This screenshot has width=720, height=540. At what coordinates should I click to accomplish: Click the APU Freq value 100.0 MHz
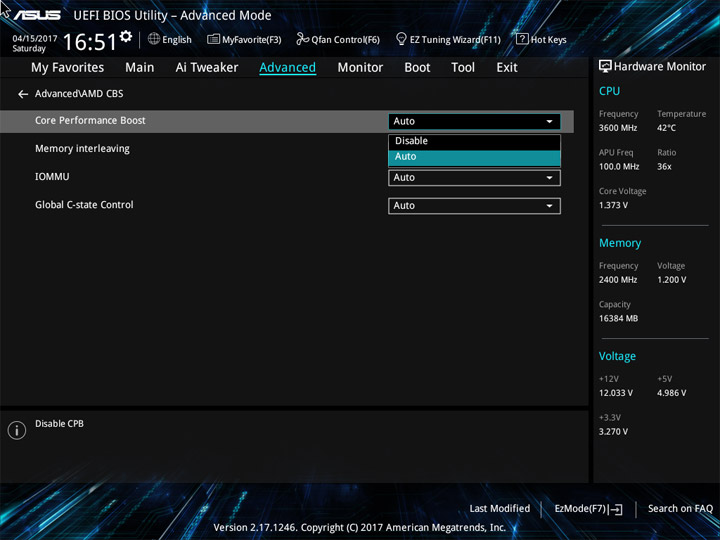click(x=619, y=167)
